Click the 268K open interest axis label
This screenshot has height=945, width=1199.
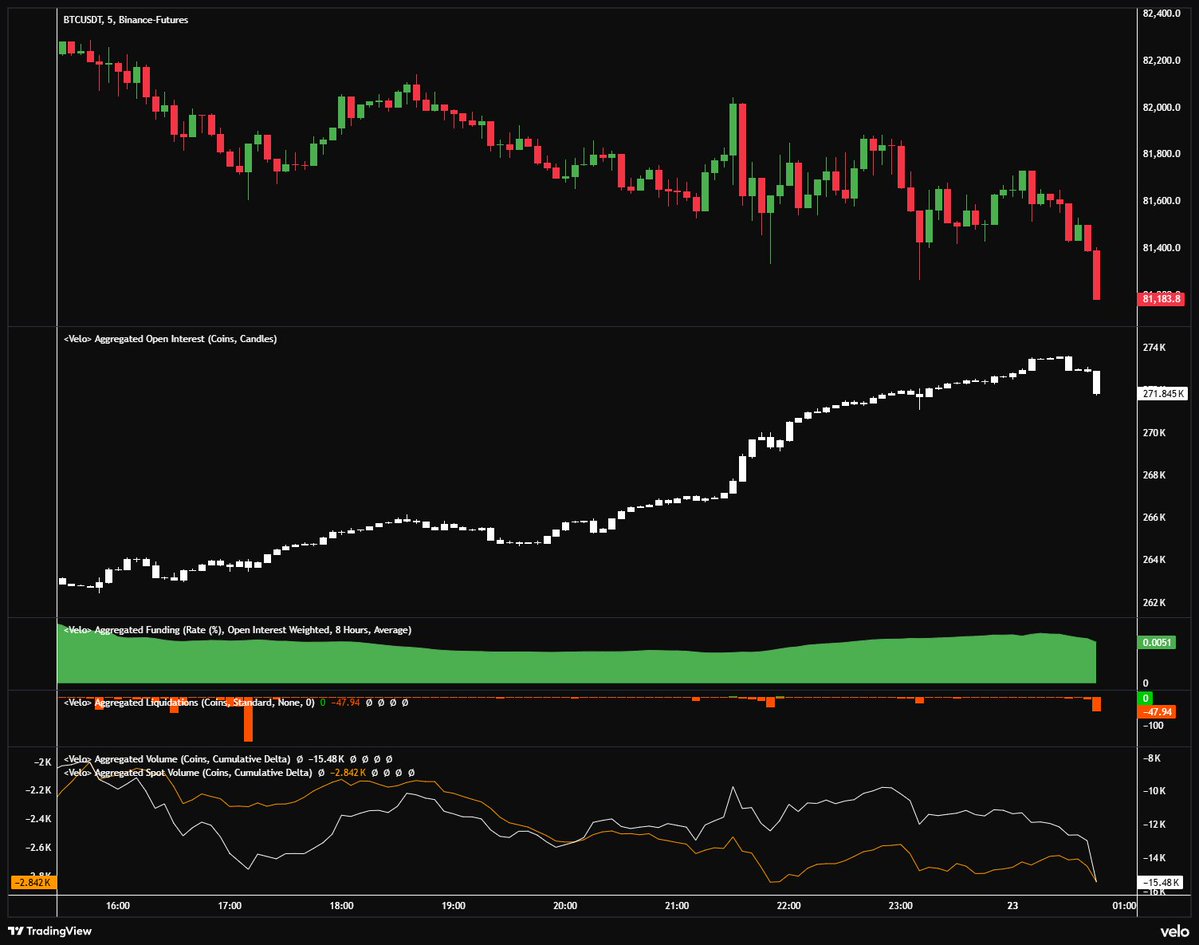(1154, 475)
